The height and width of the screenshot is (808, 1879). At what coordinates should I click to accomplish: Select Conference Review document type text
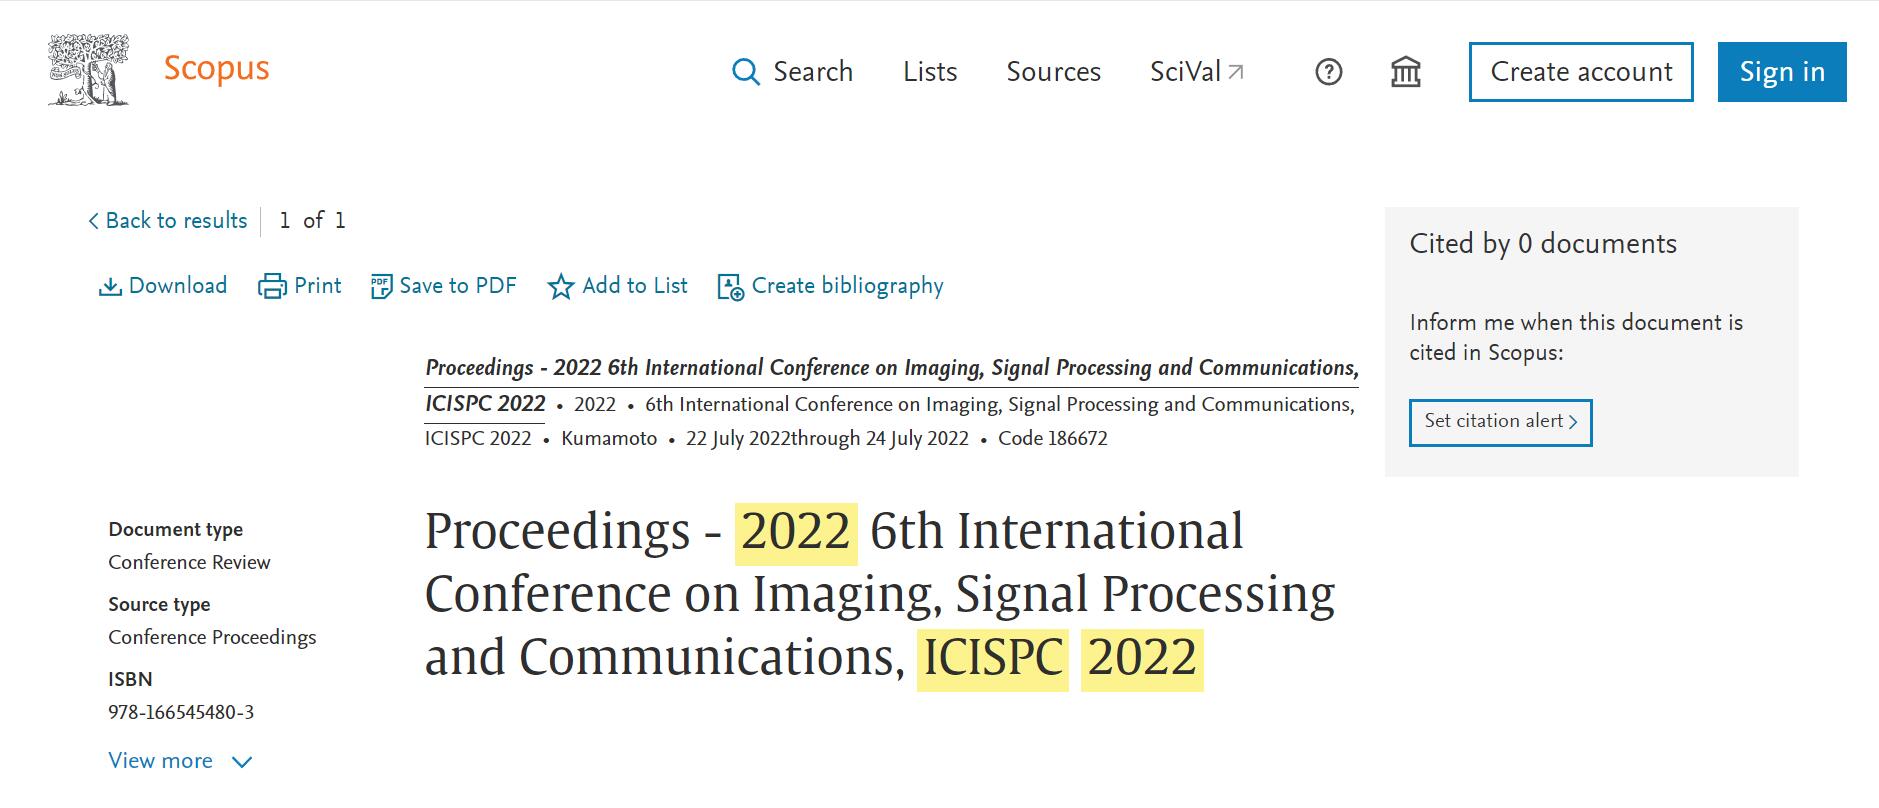189,562
